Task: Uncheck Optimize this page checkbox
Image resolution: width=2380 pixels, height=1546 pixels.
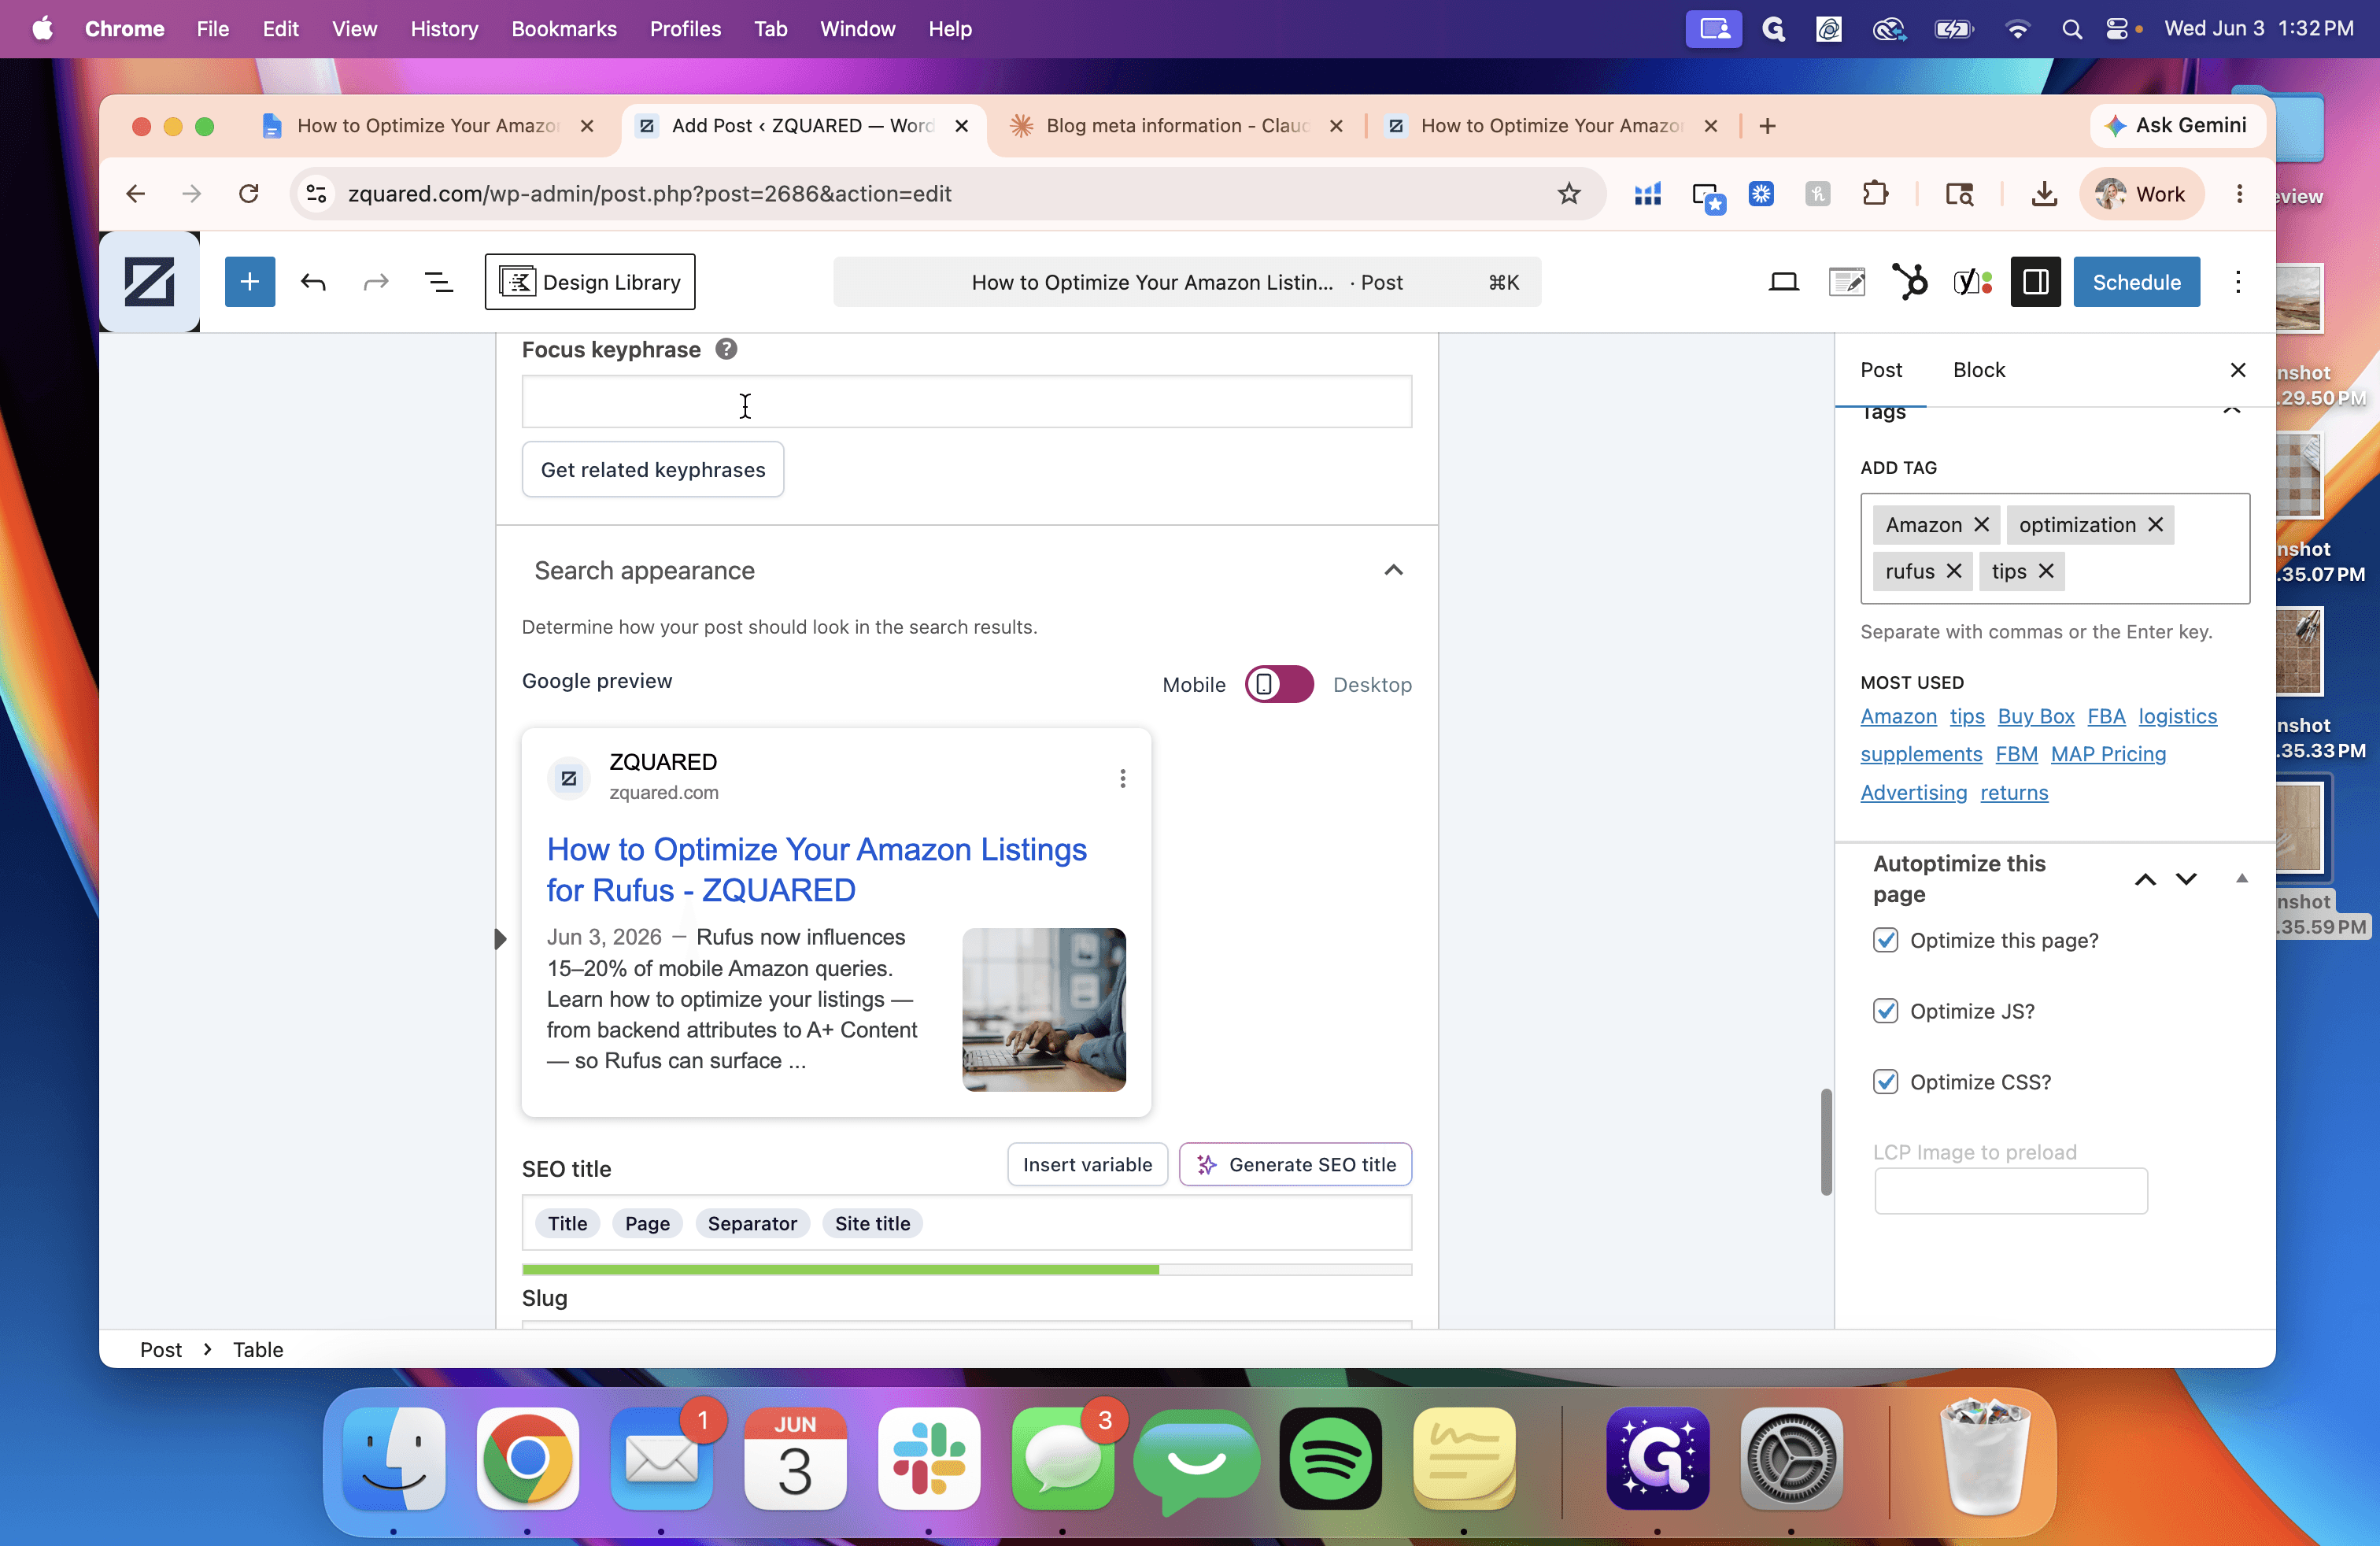Action: pos(1885,940)
